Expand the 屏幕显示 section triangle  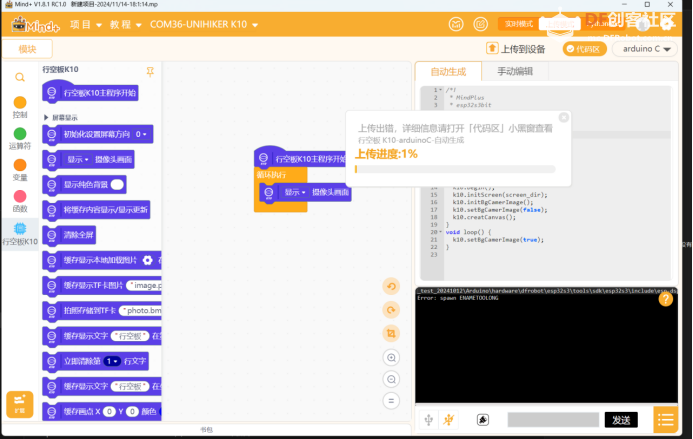pos(46,118)
